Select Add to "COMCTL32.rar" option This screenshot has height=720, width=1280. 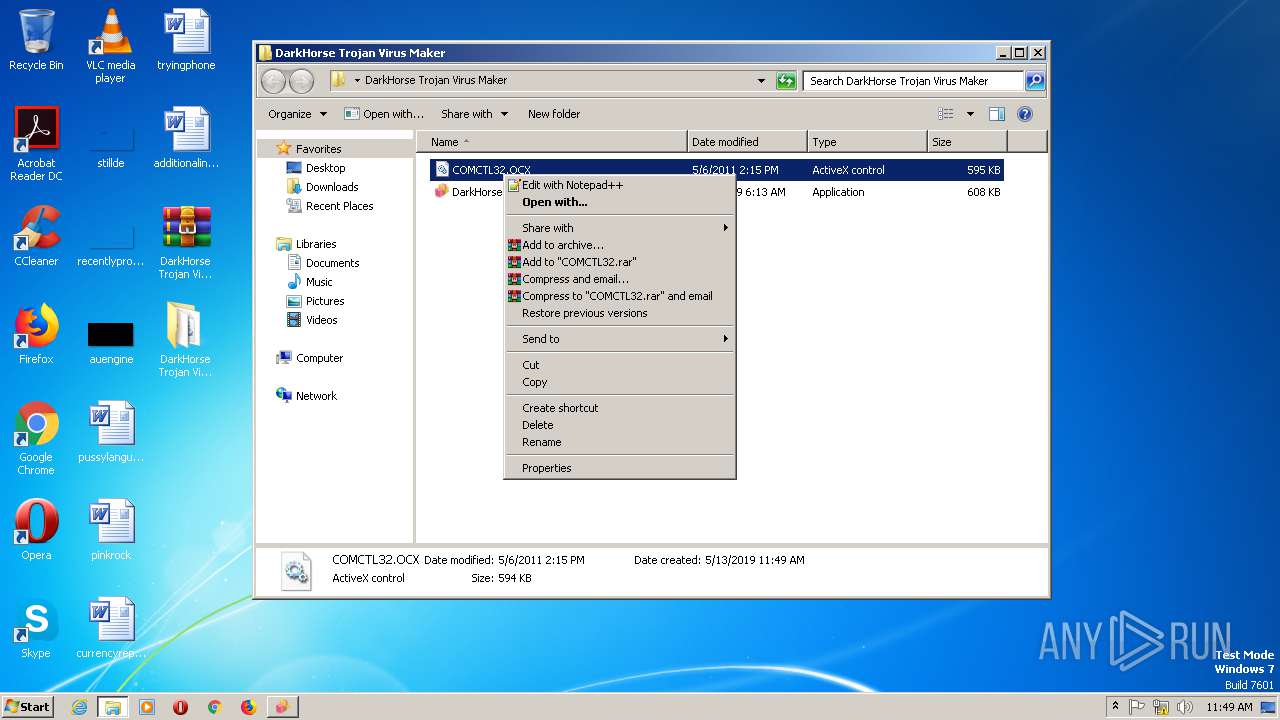(x=620, y=262)
